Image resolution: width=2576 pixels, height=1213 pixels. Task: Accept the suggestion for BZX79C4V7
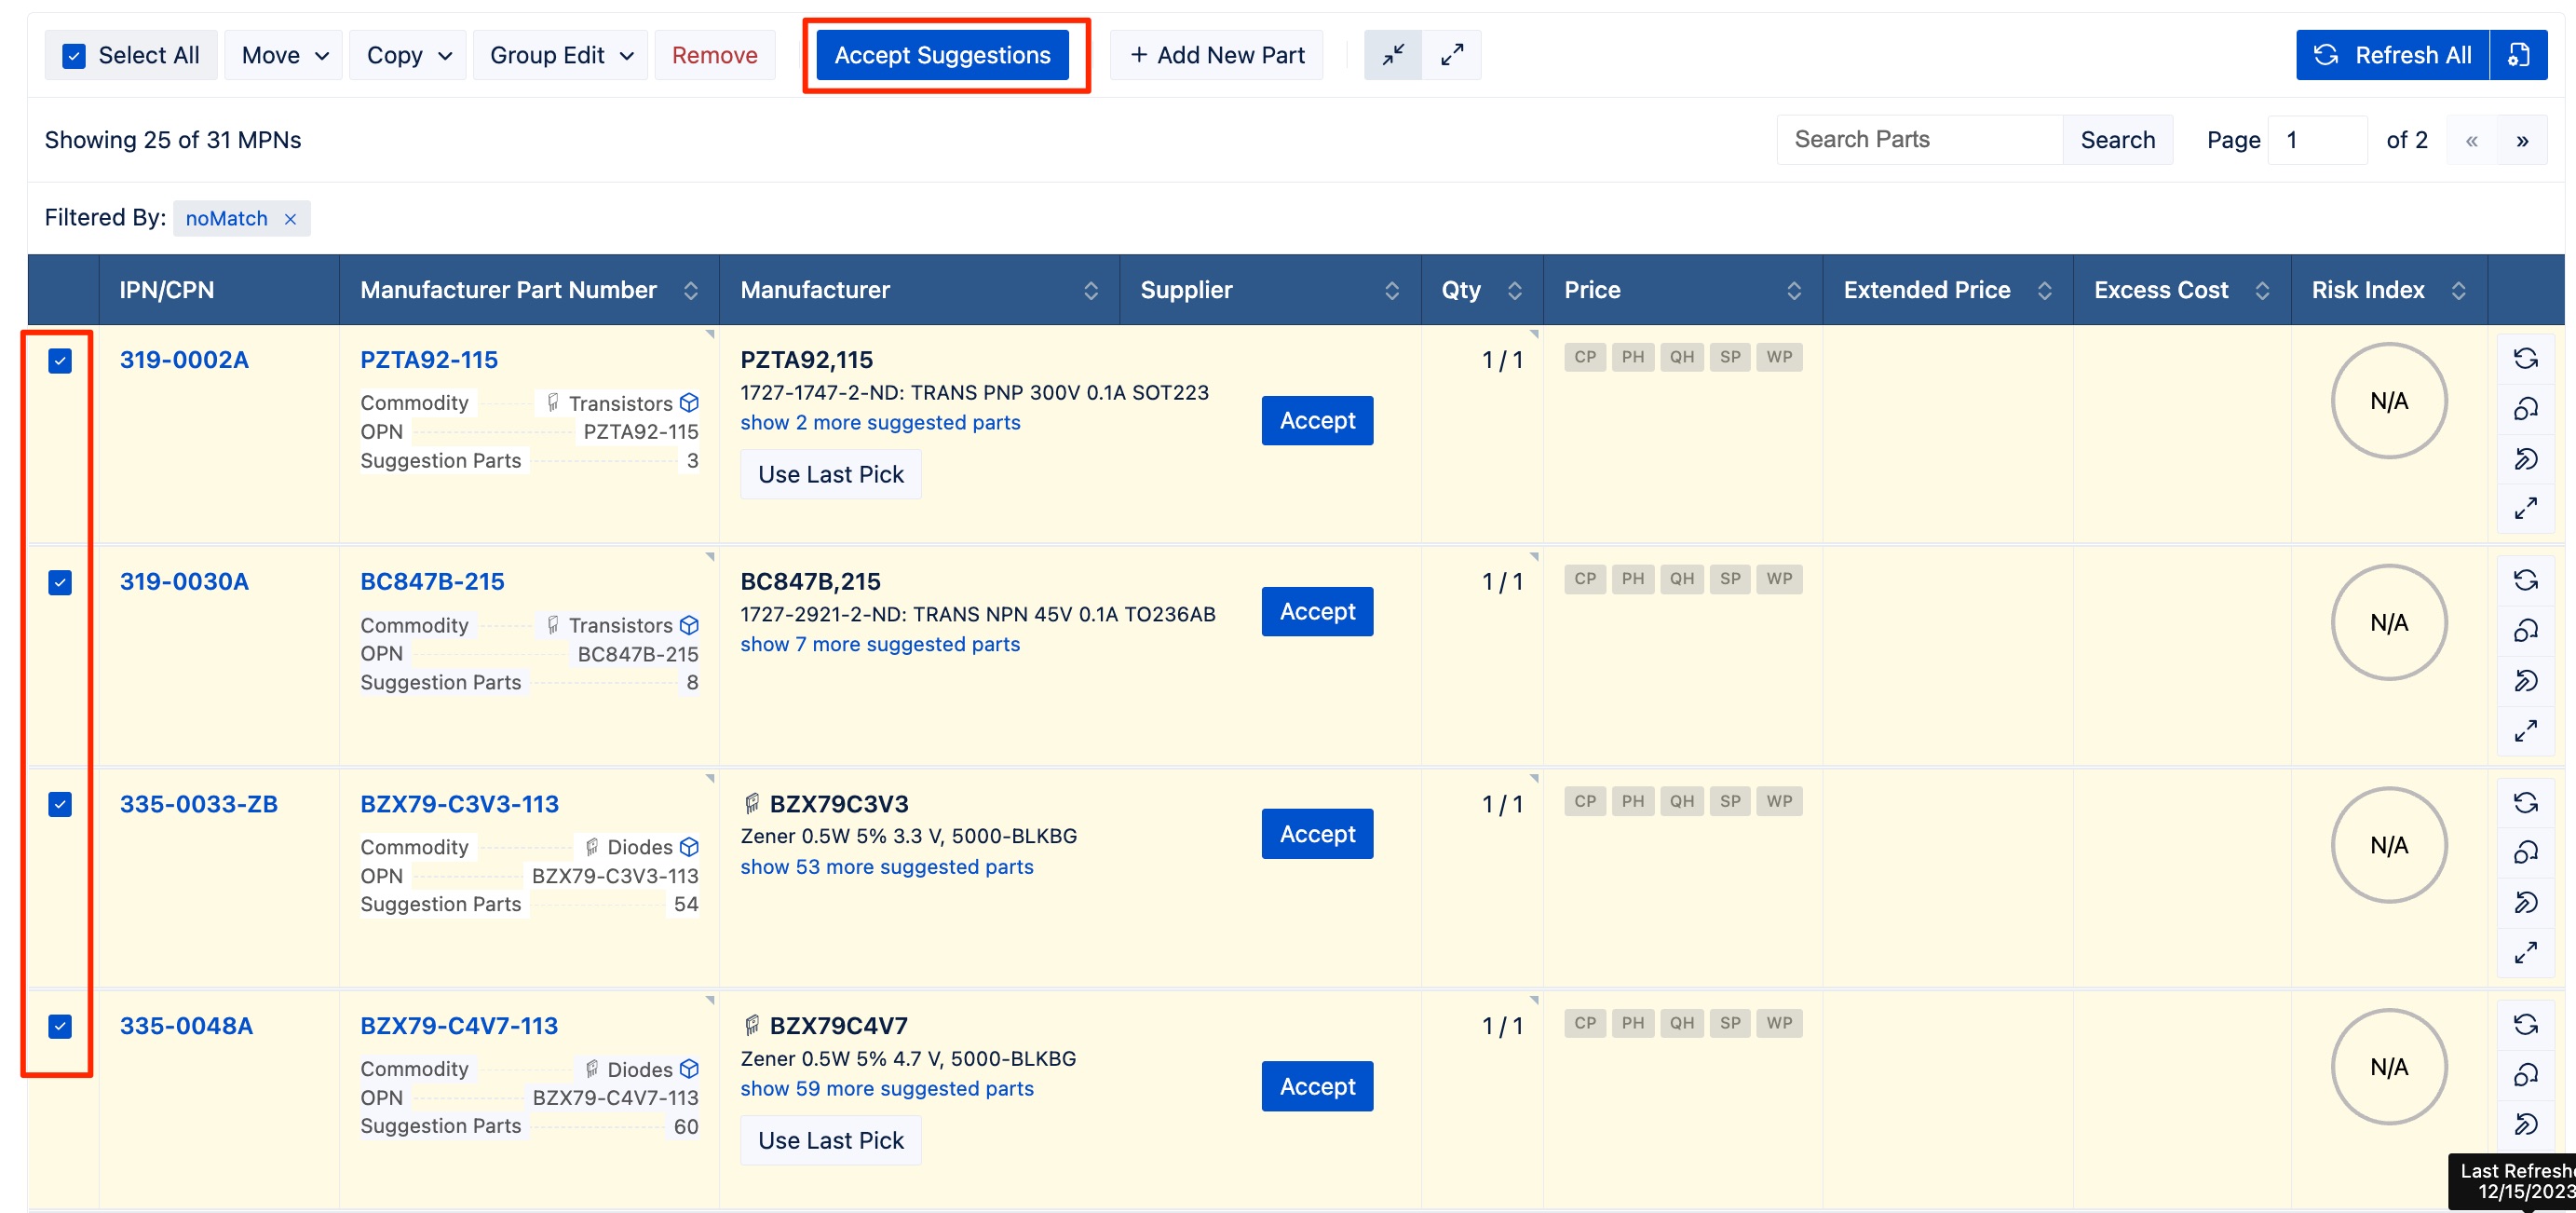point(1317,1087)
